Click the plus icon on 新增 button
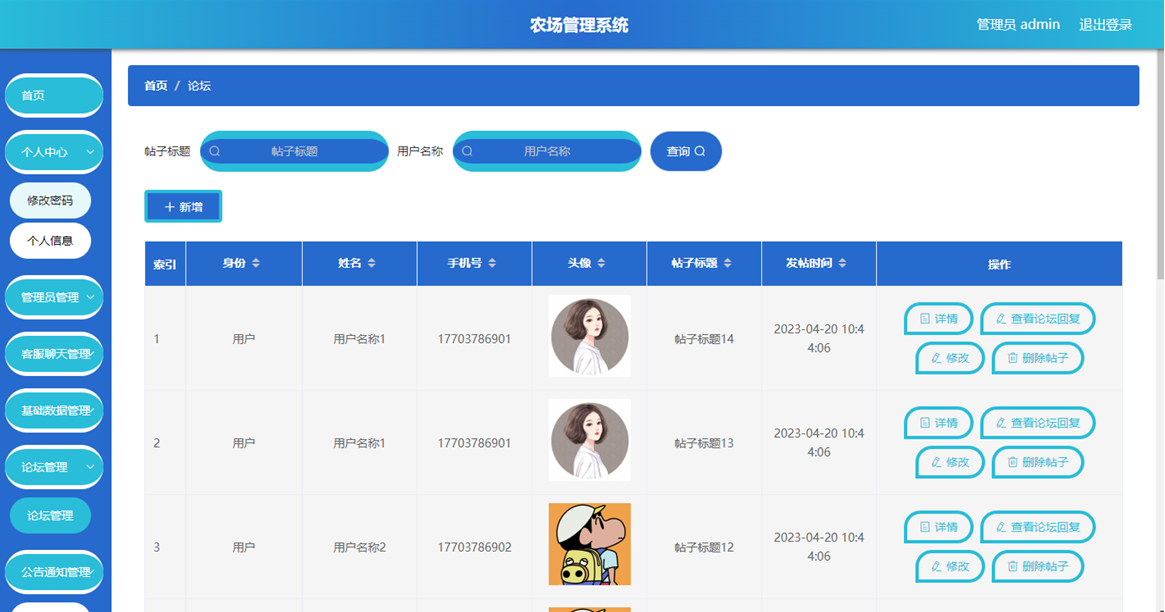 pyautogui.click(x=169, y=207)
